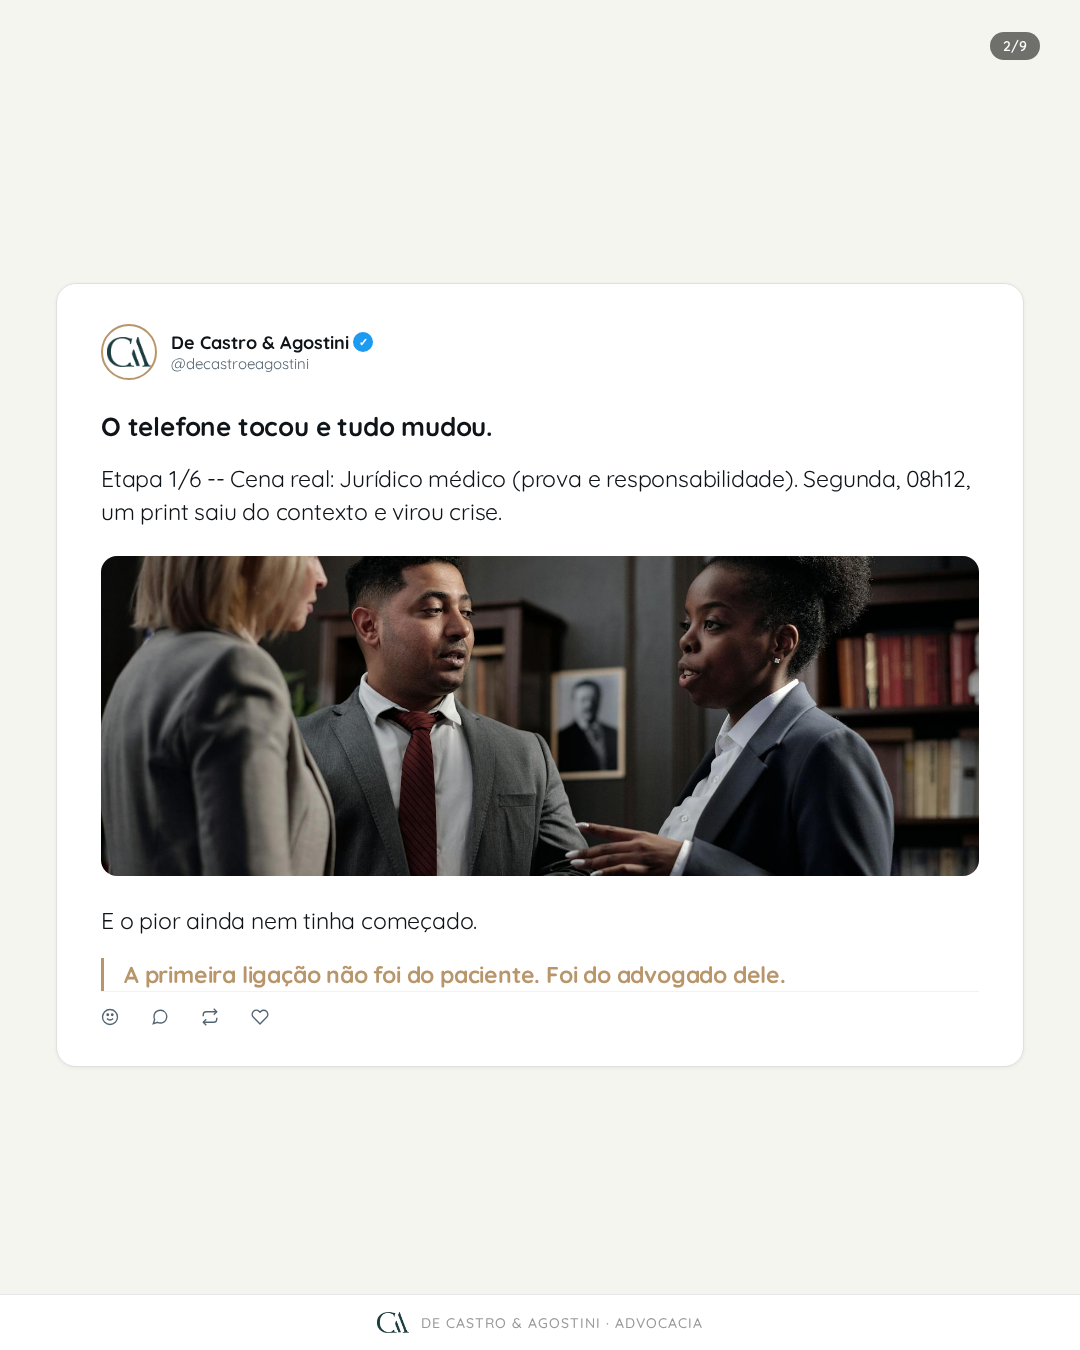Click the @decastroeagostini handle
The height and width of the screenshot is (1350, 1080).
coord(240,364)
